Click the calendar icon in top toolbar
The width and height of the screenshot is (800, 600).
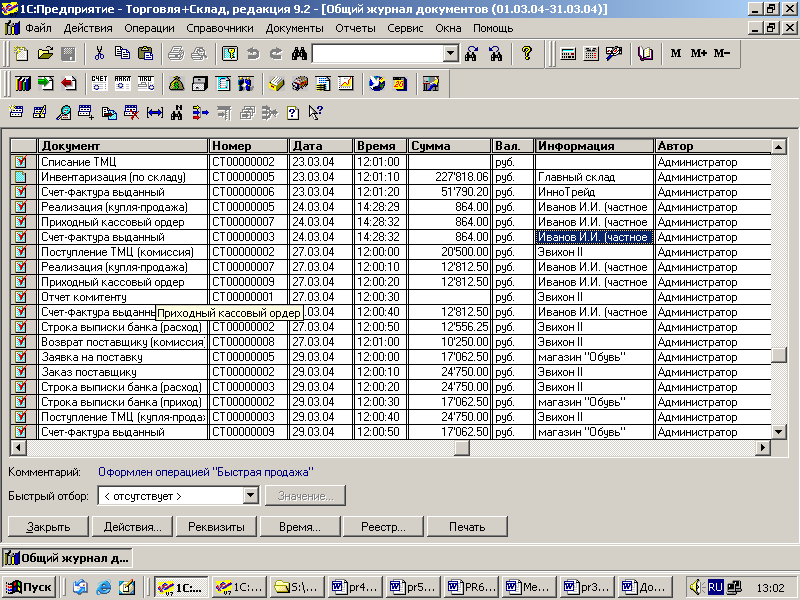(591, 53)
